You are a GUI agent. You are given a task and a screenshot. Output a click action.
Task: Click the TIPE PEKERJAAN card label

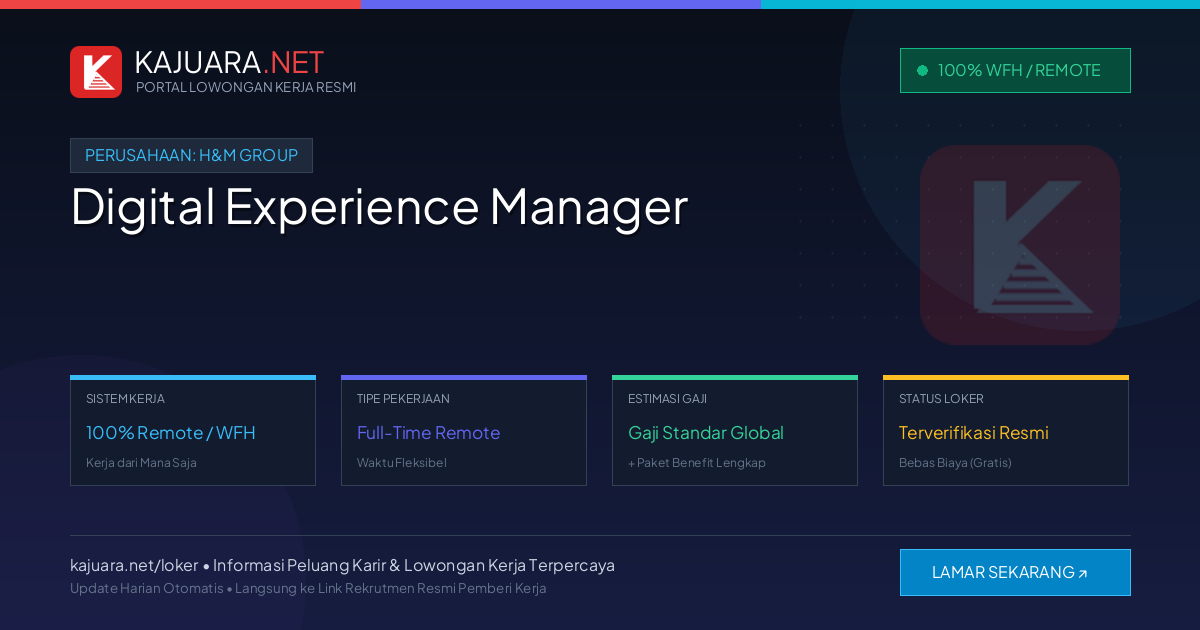point(403,399)
